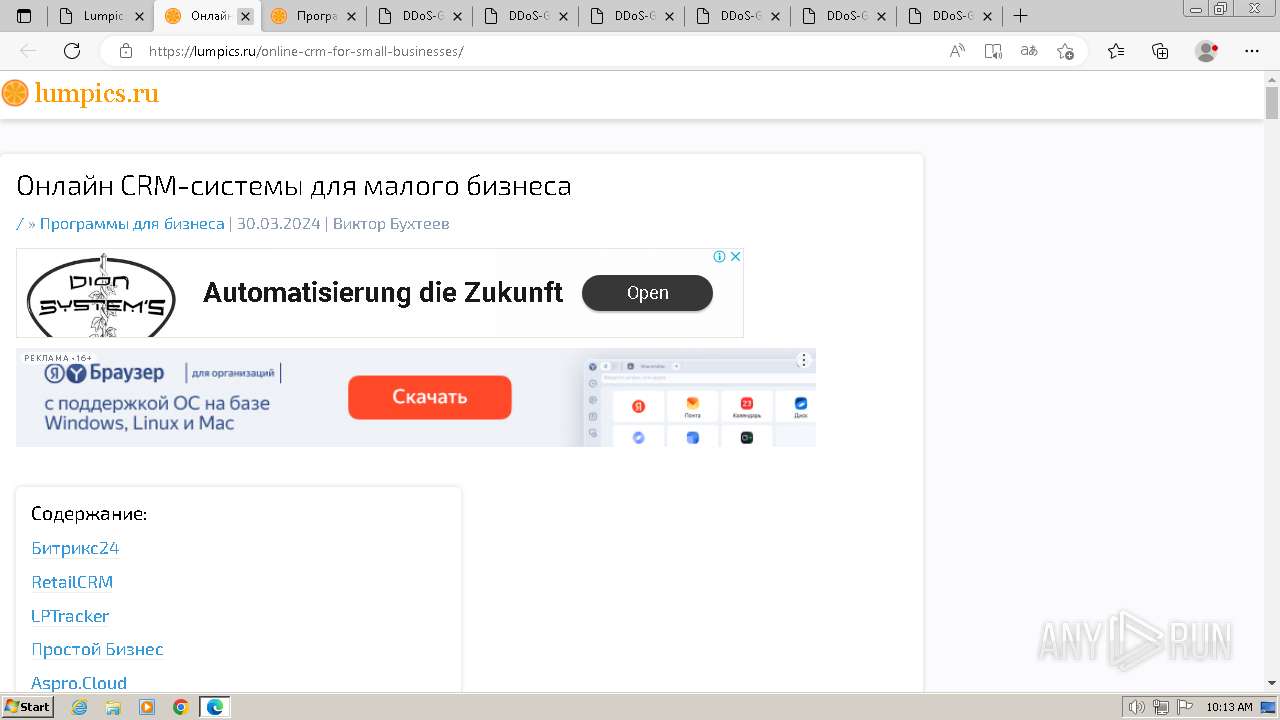Click the Back navigation arrow
This screenshot has height=720, width=1280.
[28, 51]
